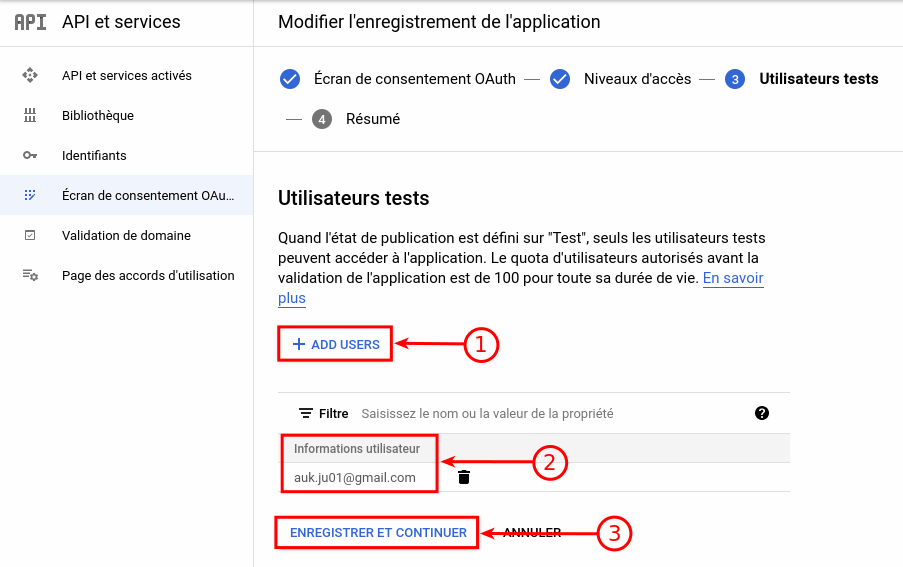The height and width of the screenshot is (567, 903).
Task: Open the filter help question mark icon
Action: click(x=761, y=413)
